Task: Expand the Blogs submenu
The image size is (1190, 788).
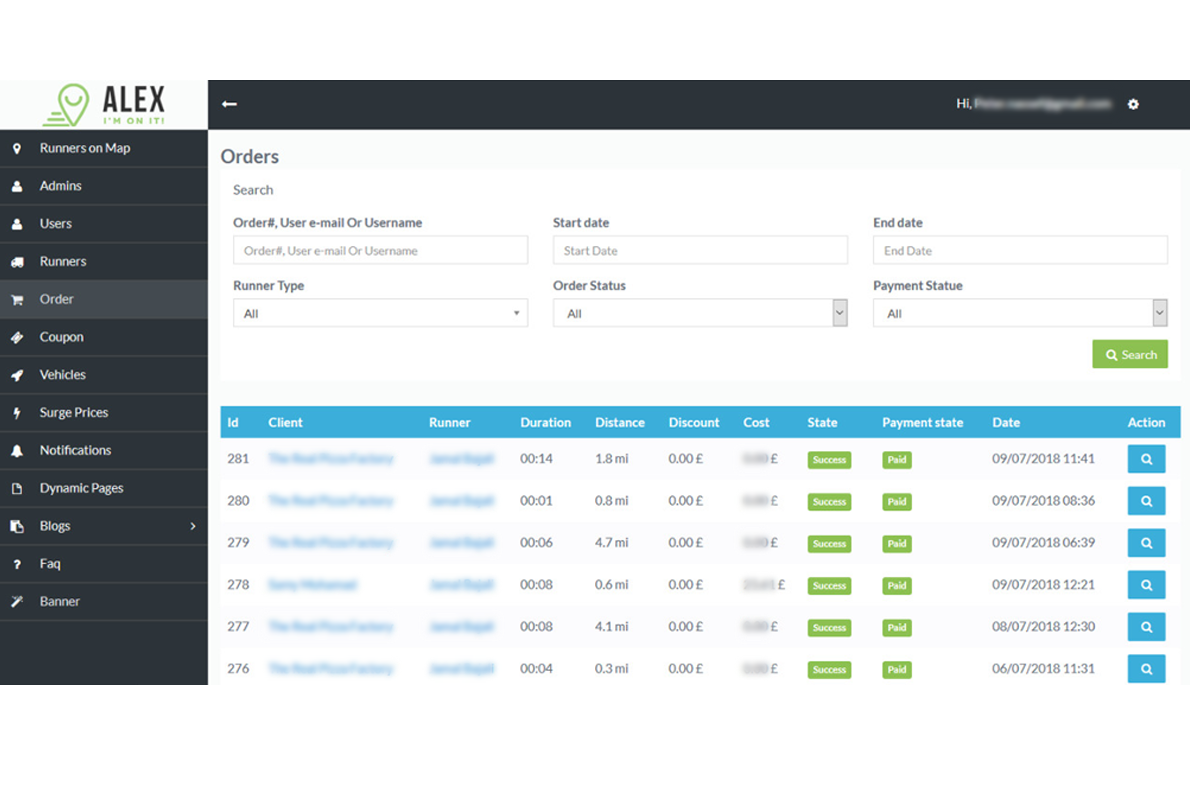Action: (193, 526)
